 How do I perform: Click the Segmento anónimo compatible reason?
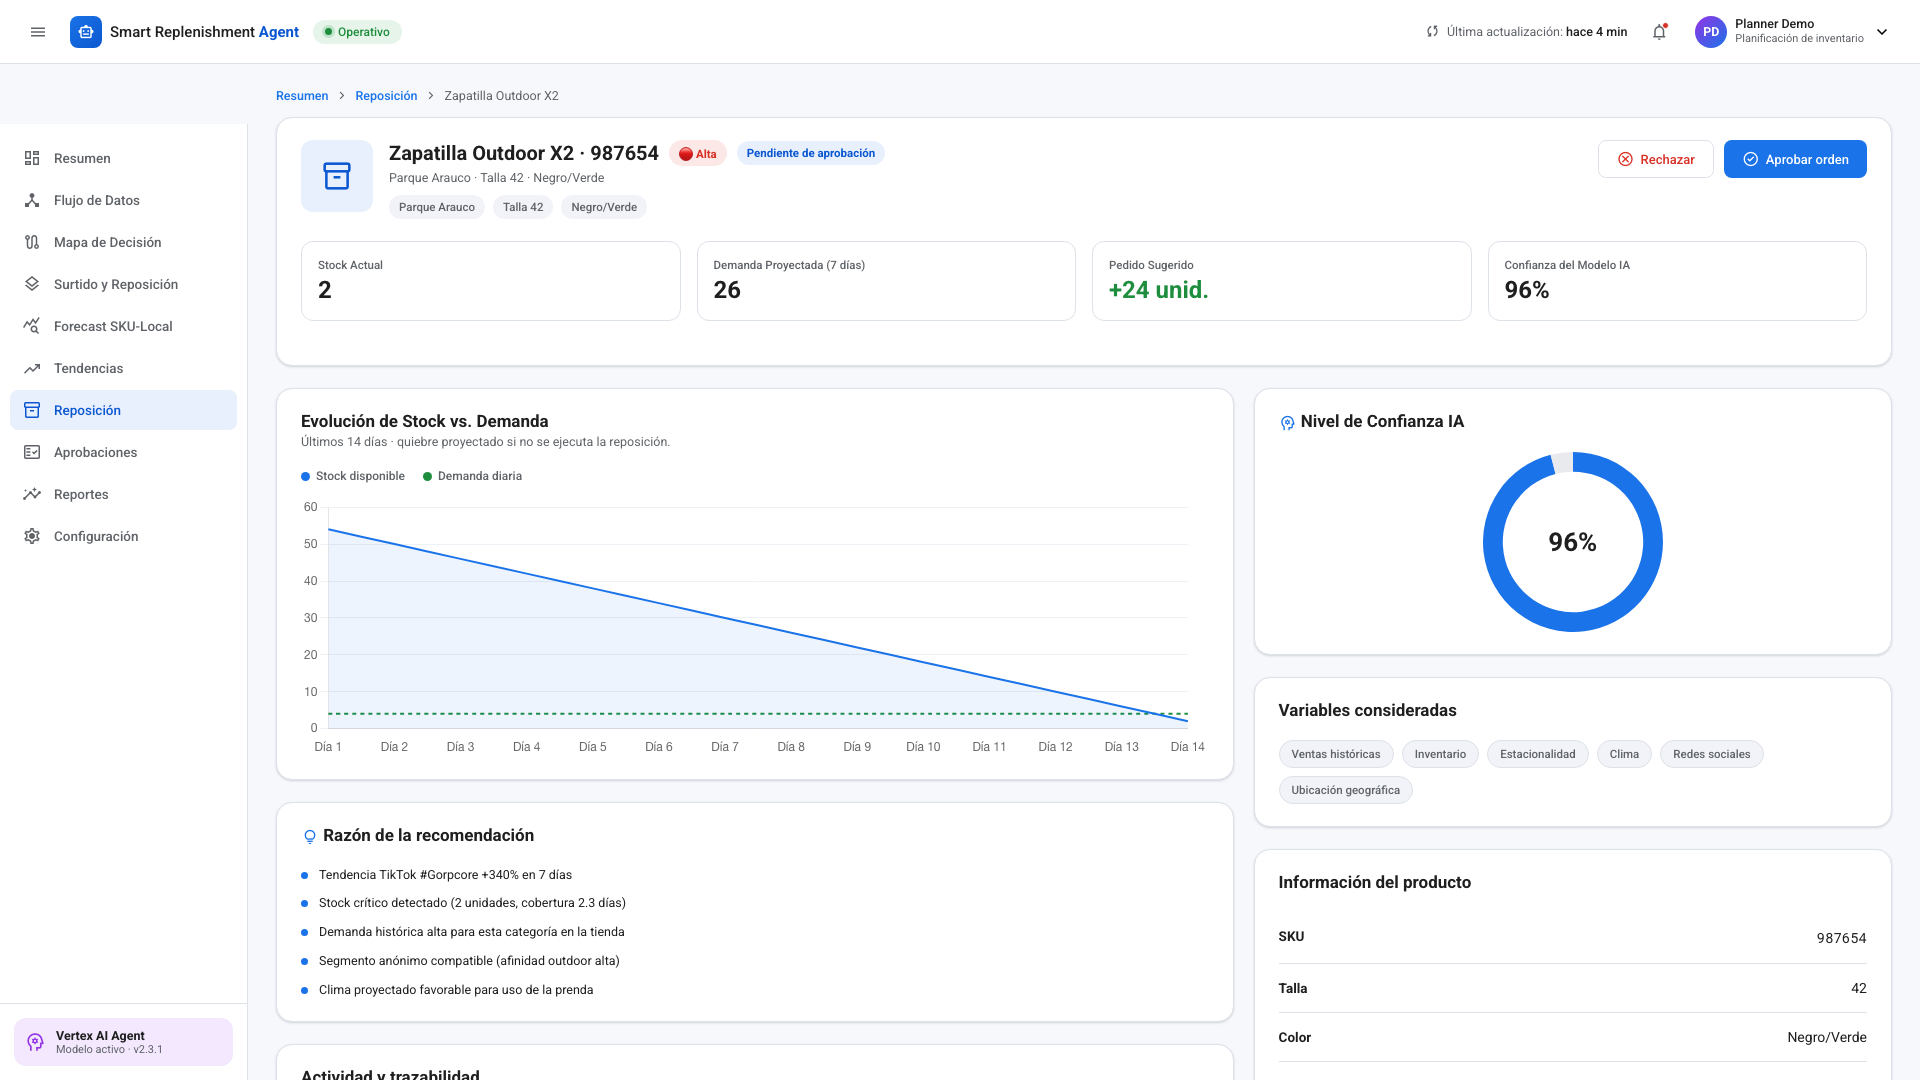469,961
